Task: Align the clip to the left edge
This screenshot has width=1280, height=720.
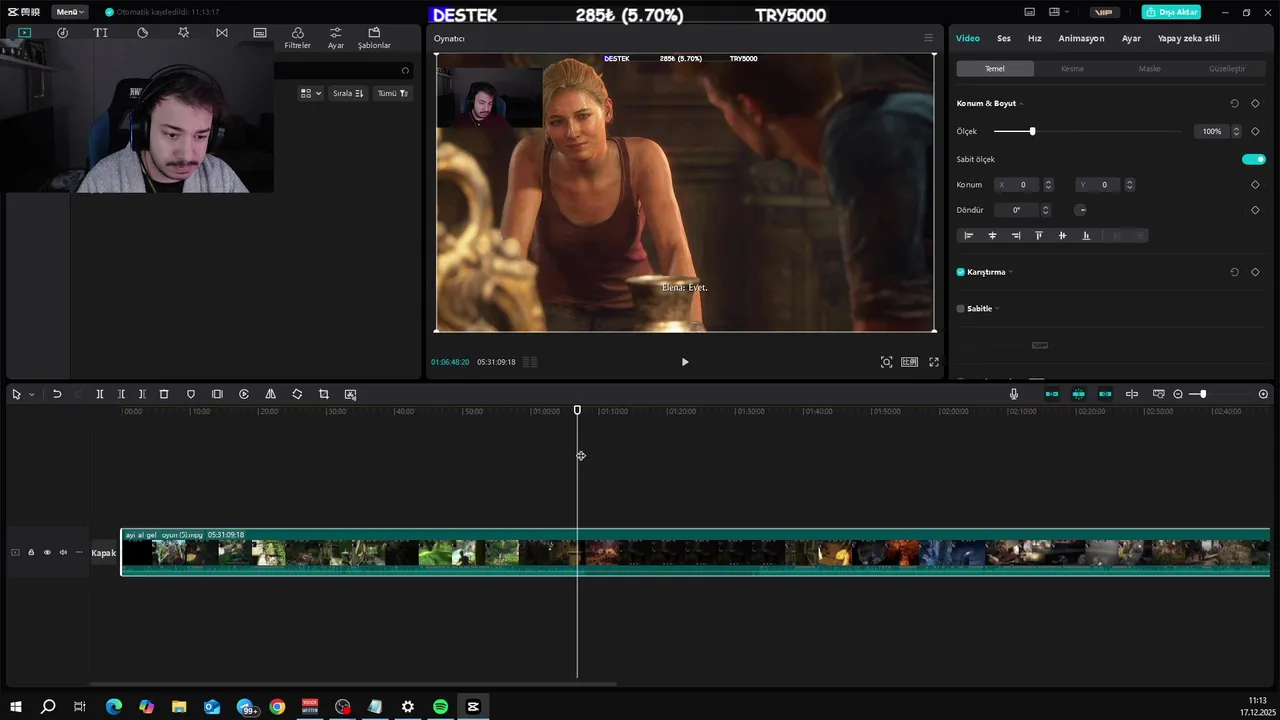Action: (968, 236)
